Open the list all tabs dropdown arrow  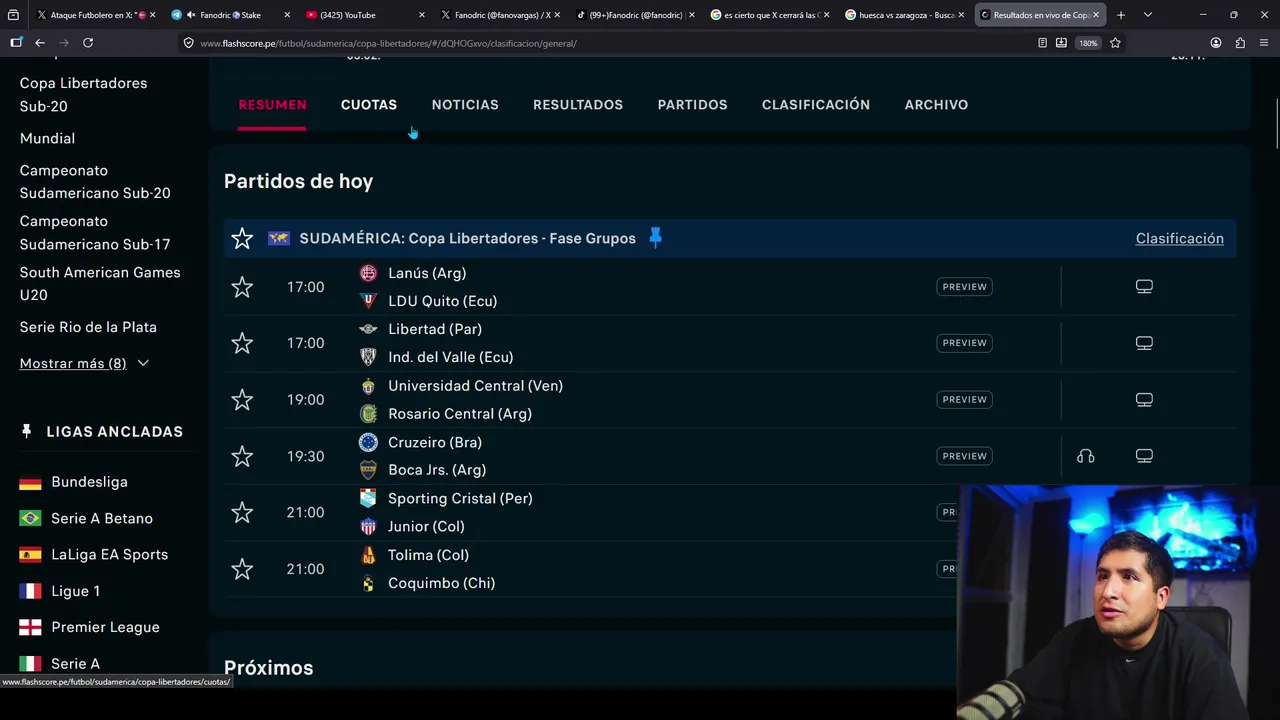tap(1147, 15)
